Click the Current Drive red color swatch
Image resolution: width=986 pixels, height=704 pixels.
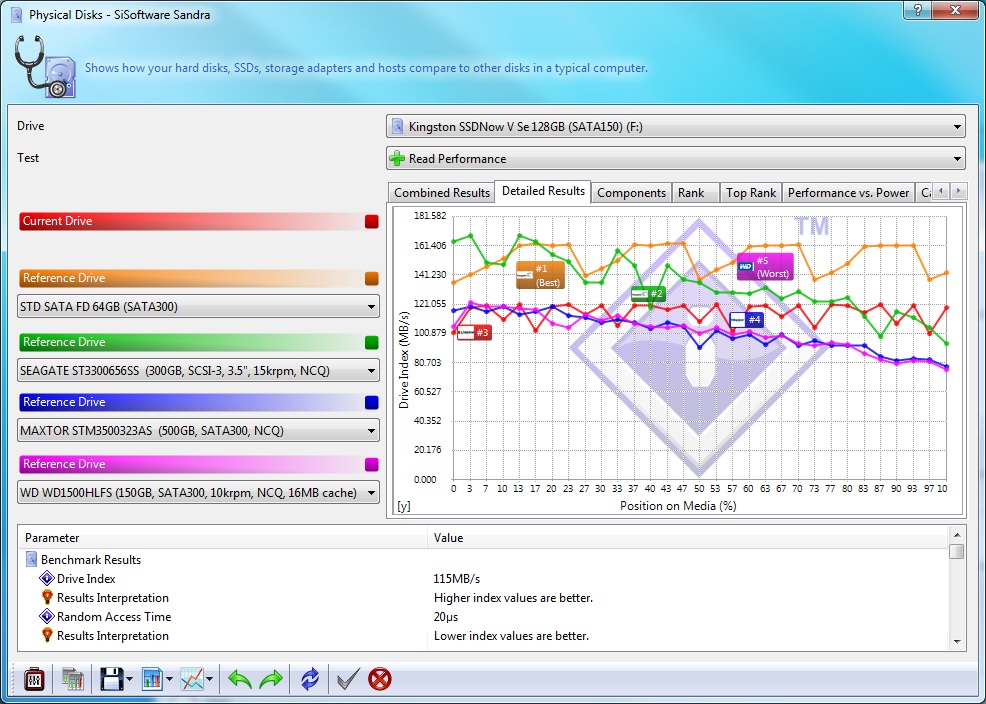[372, 221]
